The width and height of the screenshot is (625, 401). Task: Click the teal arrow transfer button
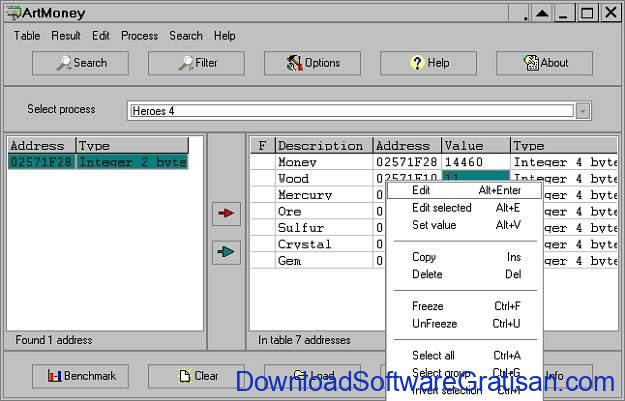click(226, 252)
